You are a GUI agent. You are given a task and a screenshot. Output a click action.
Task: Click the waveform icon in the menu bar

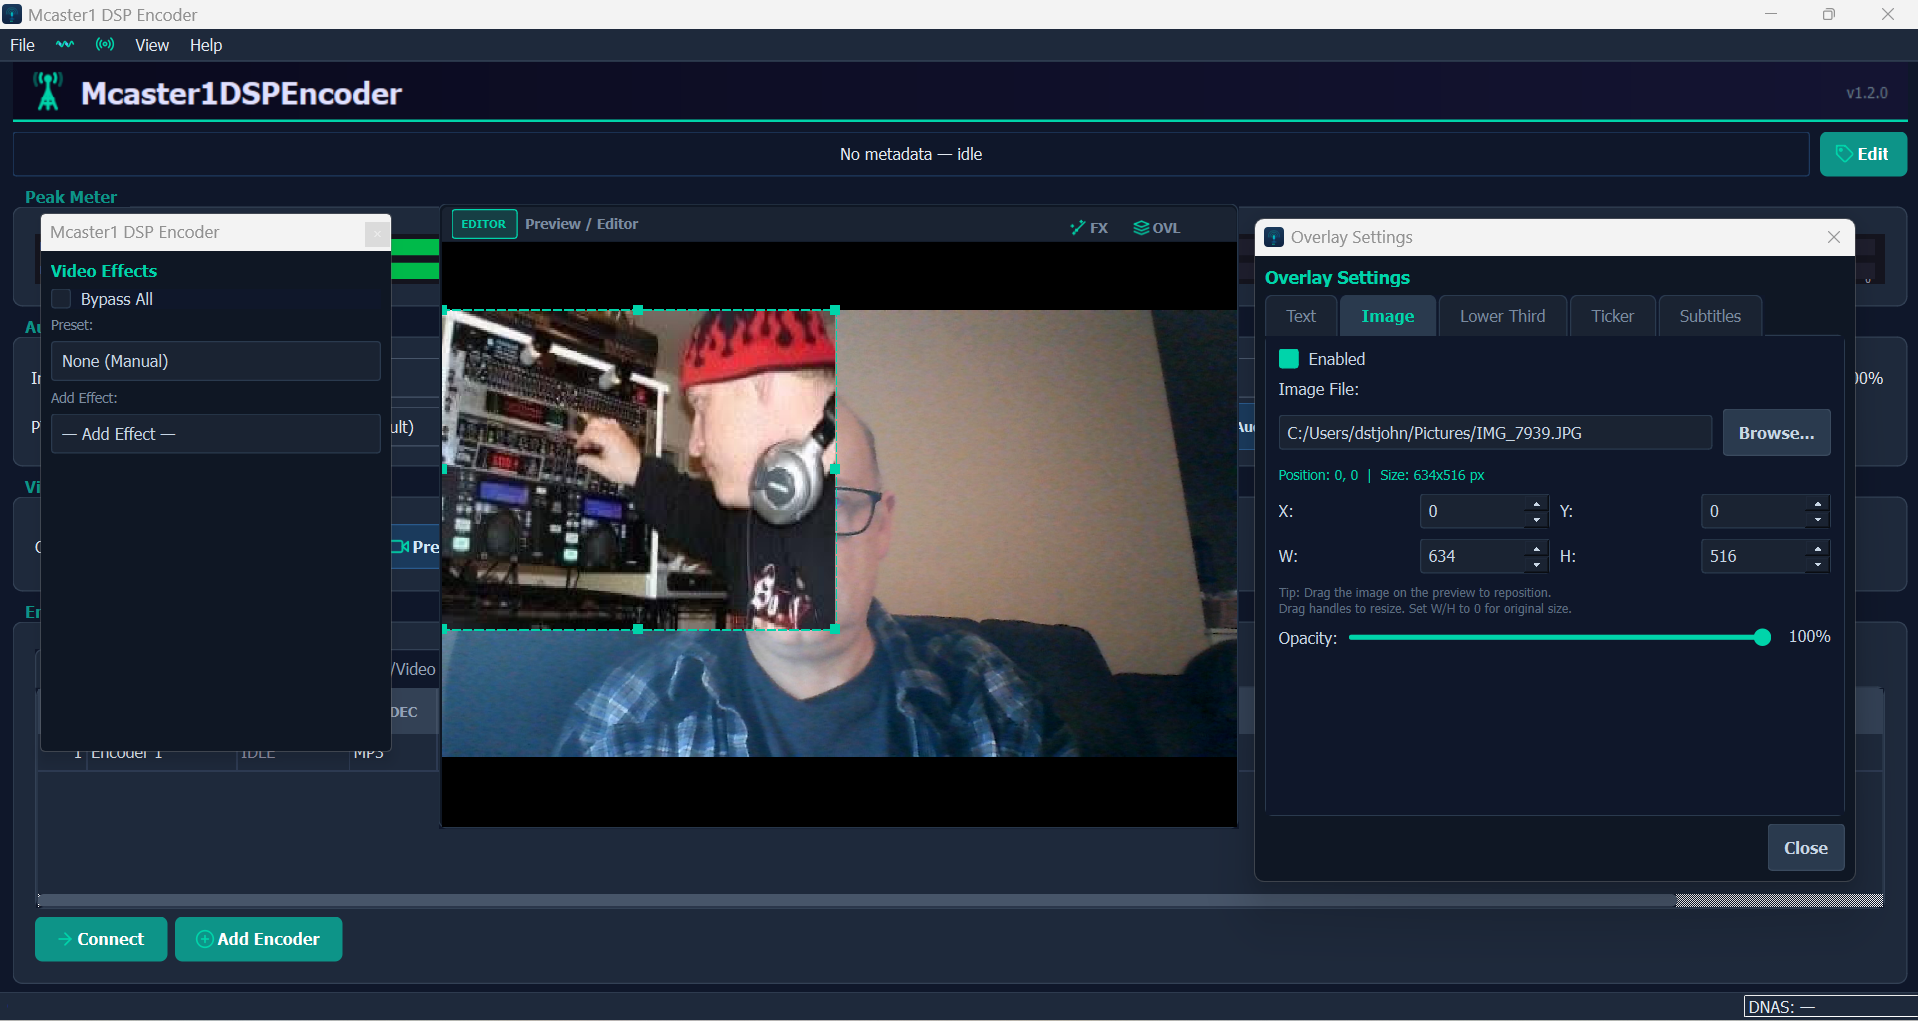[x=64, y=45]
